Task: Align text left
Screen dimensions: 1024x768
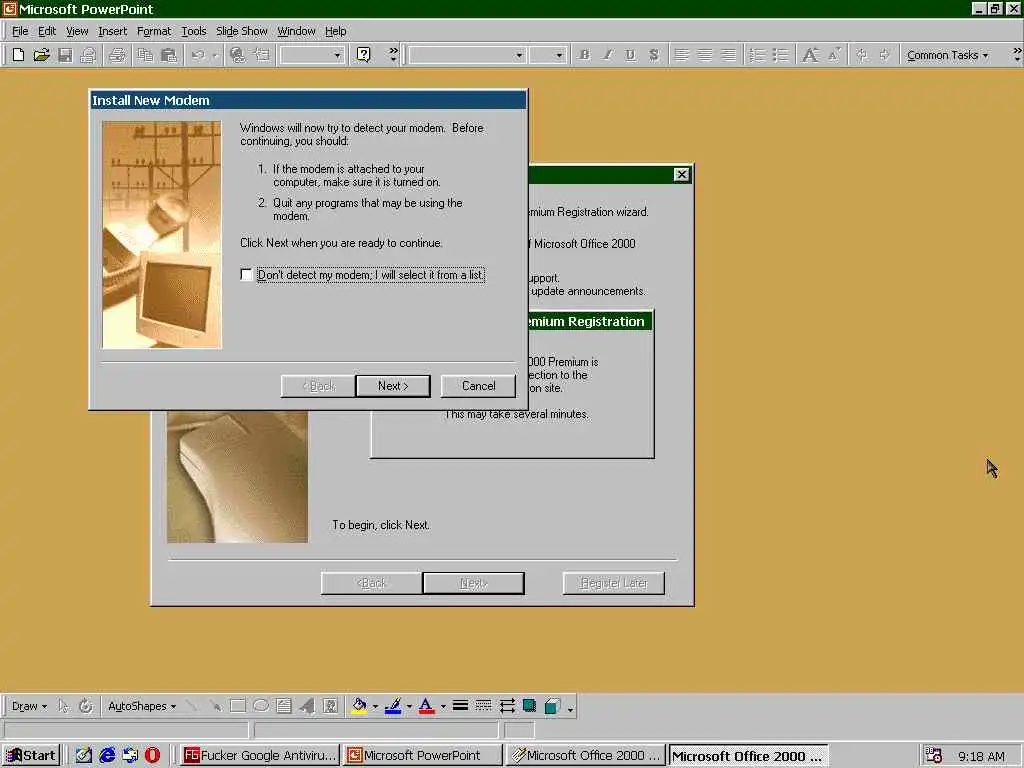Action: [x=681, y=55]
